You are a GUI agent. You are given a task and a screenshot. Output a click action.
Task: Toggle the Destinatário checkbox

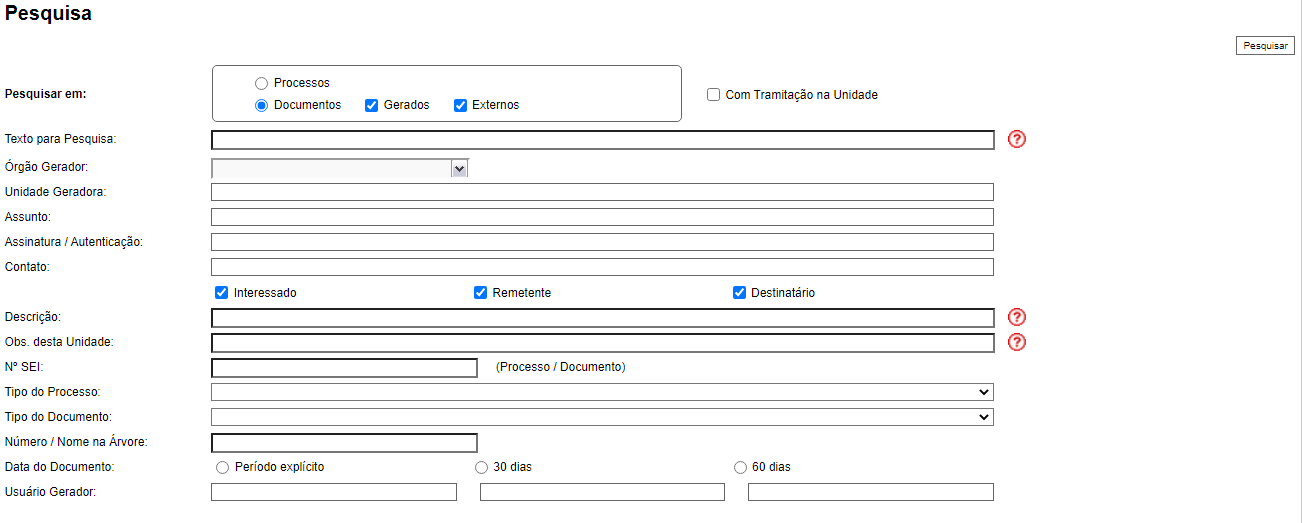coord(740,293)
